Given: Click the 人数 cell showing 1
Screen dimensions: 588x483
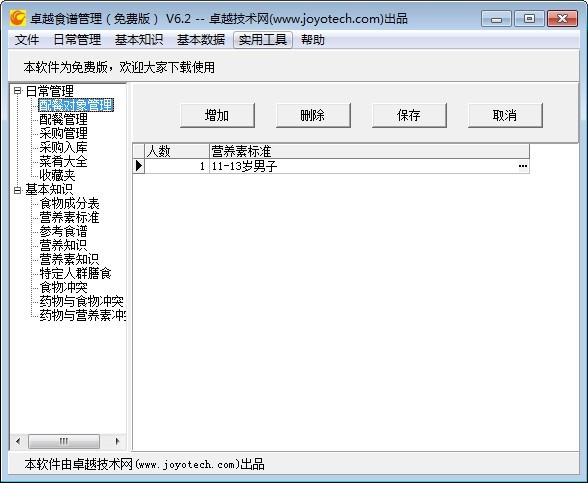Looking at the screenshot, I should click(x=177, y=166).
